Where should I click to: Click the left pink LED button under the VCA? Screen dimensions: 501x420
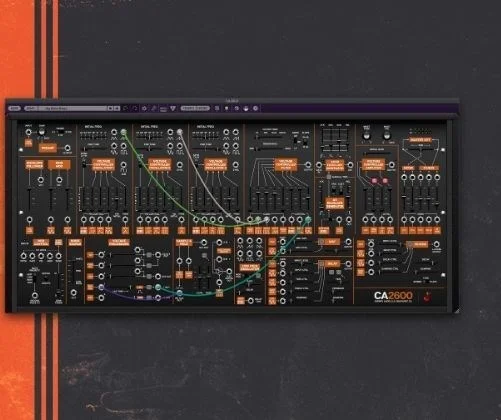[x=374, y=181]
